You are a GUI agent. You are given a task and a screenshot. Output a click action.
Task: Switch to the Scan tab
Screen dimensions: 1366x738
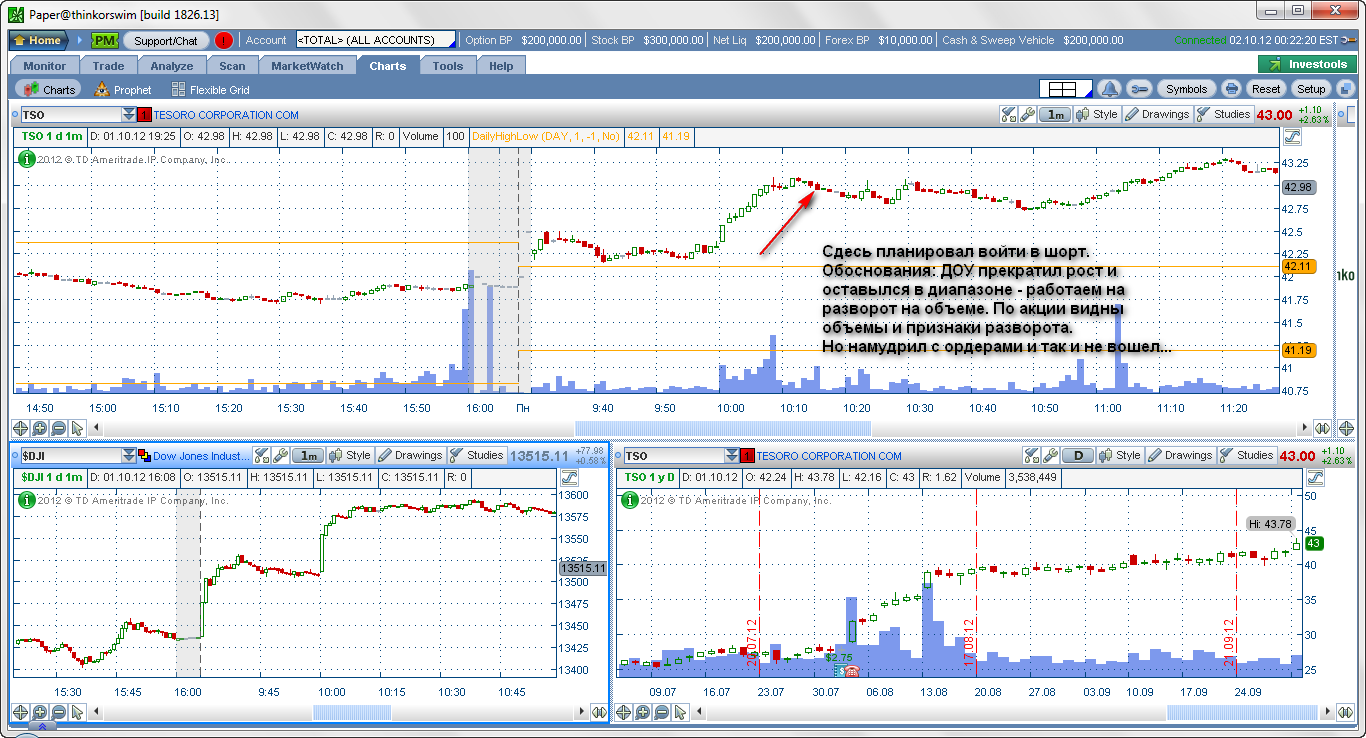pyautogui.click(x=232, y=66)
